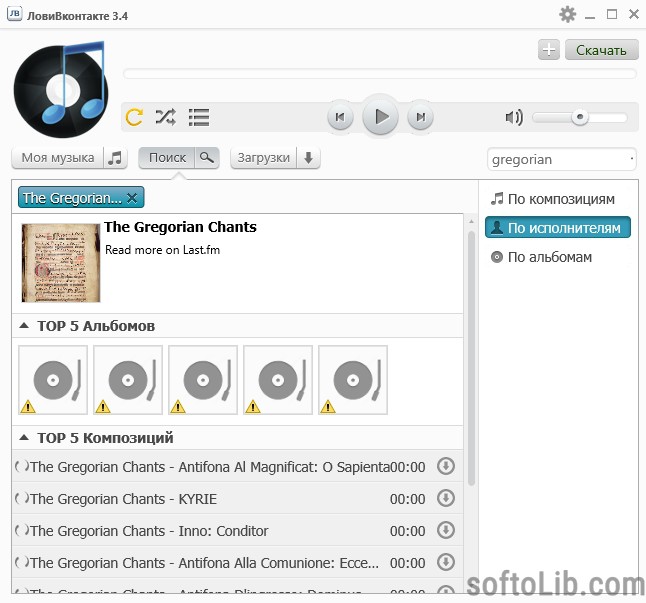This screenshot has height=603, width=646.
Task: Click the 00:00 duration of KYRIE
Action: (x=407, y=499)
